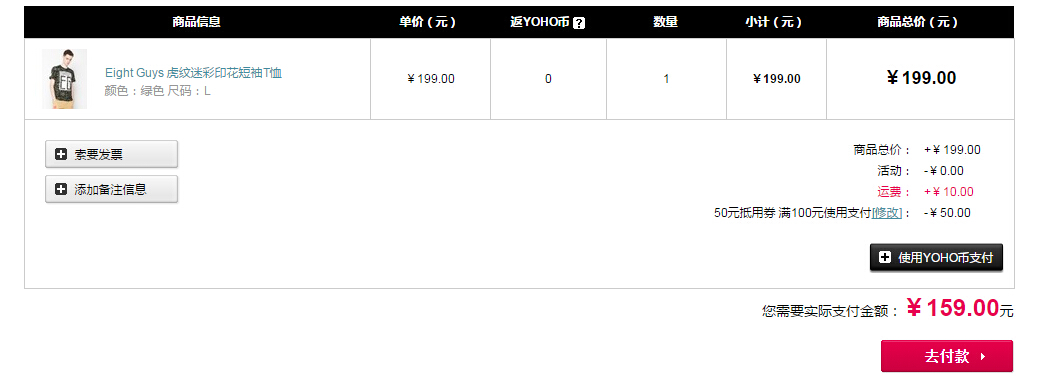Viewport: 1050px width, 391px height.
Task: Expand the 索要发票 invoice request section
Action: (111, 154)
